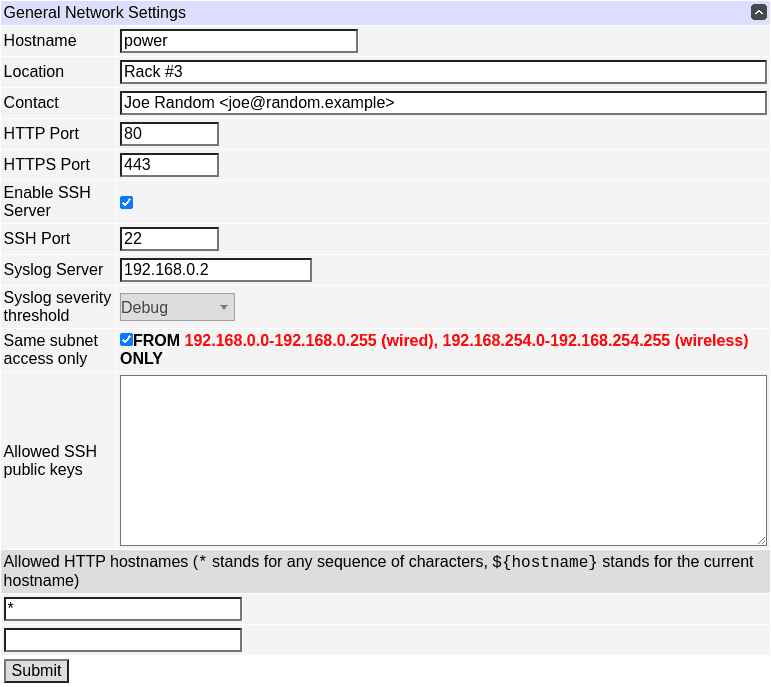Viewport: 771px width, 687px height.
Task: Open the Syslog severity threshold dropdown
Action: pos(177,308)
